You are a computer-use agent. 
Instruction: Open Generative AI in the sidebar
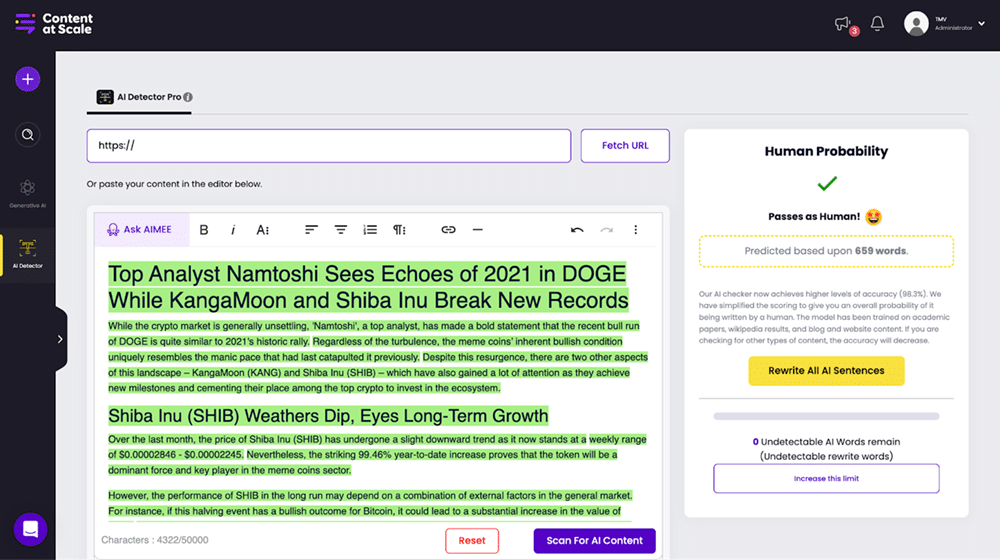(28, 192)
